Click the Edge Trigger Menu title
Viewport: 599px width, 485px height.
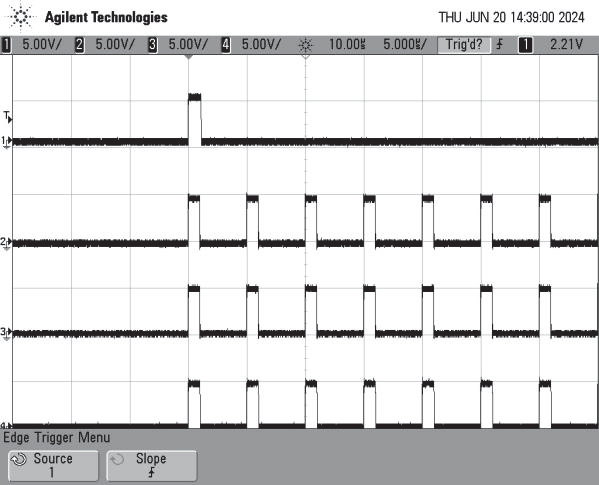coord(57,438)
